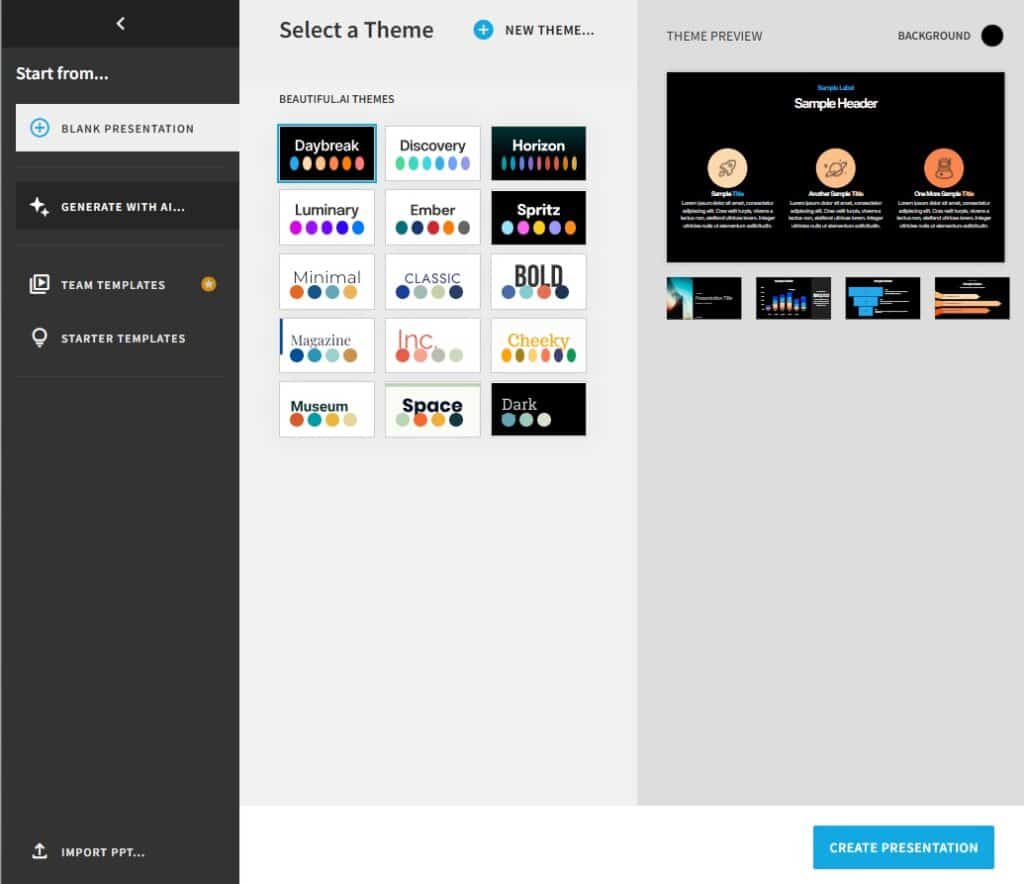Click the gold star badge on Team Templates
Screen dimensions: 1024x884
tap(209, 284)
